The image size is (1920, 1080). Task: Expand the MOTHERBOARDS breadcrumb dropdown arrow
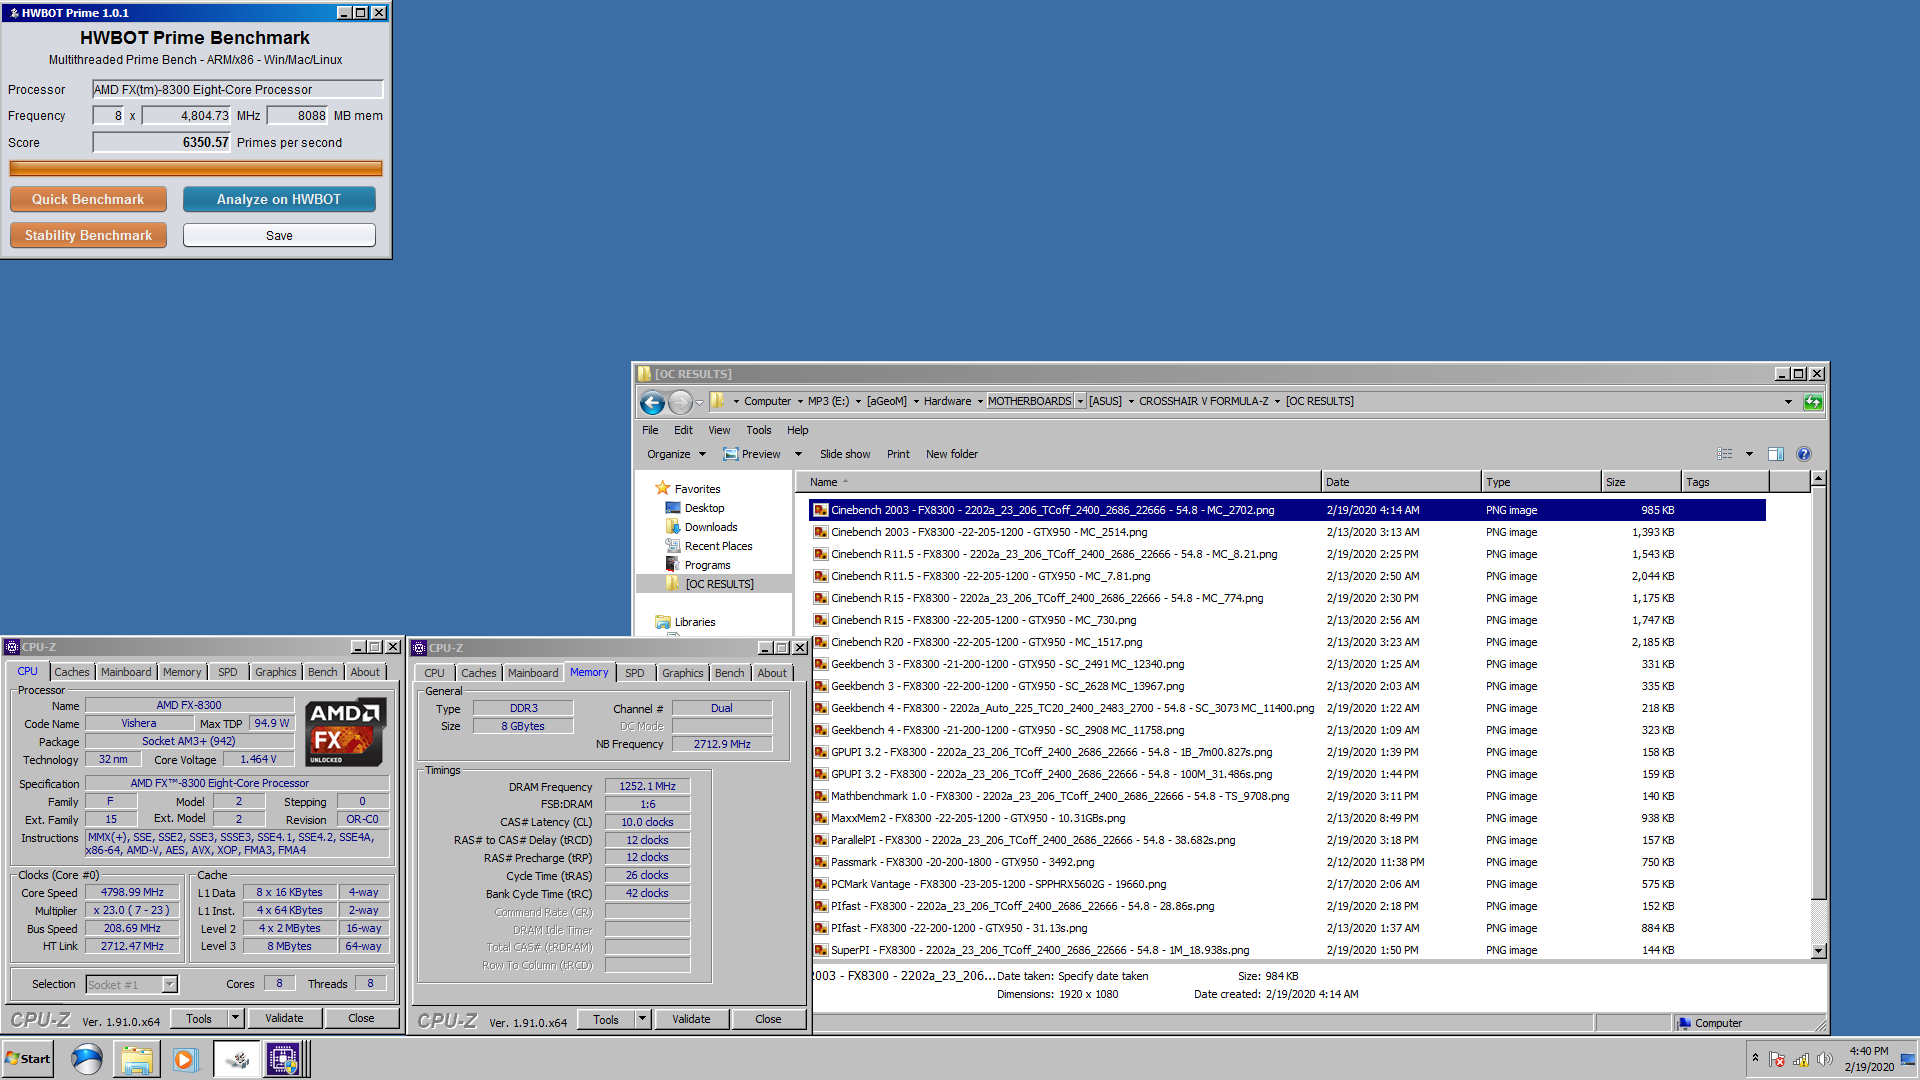coord(1080,401)
